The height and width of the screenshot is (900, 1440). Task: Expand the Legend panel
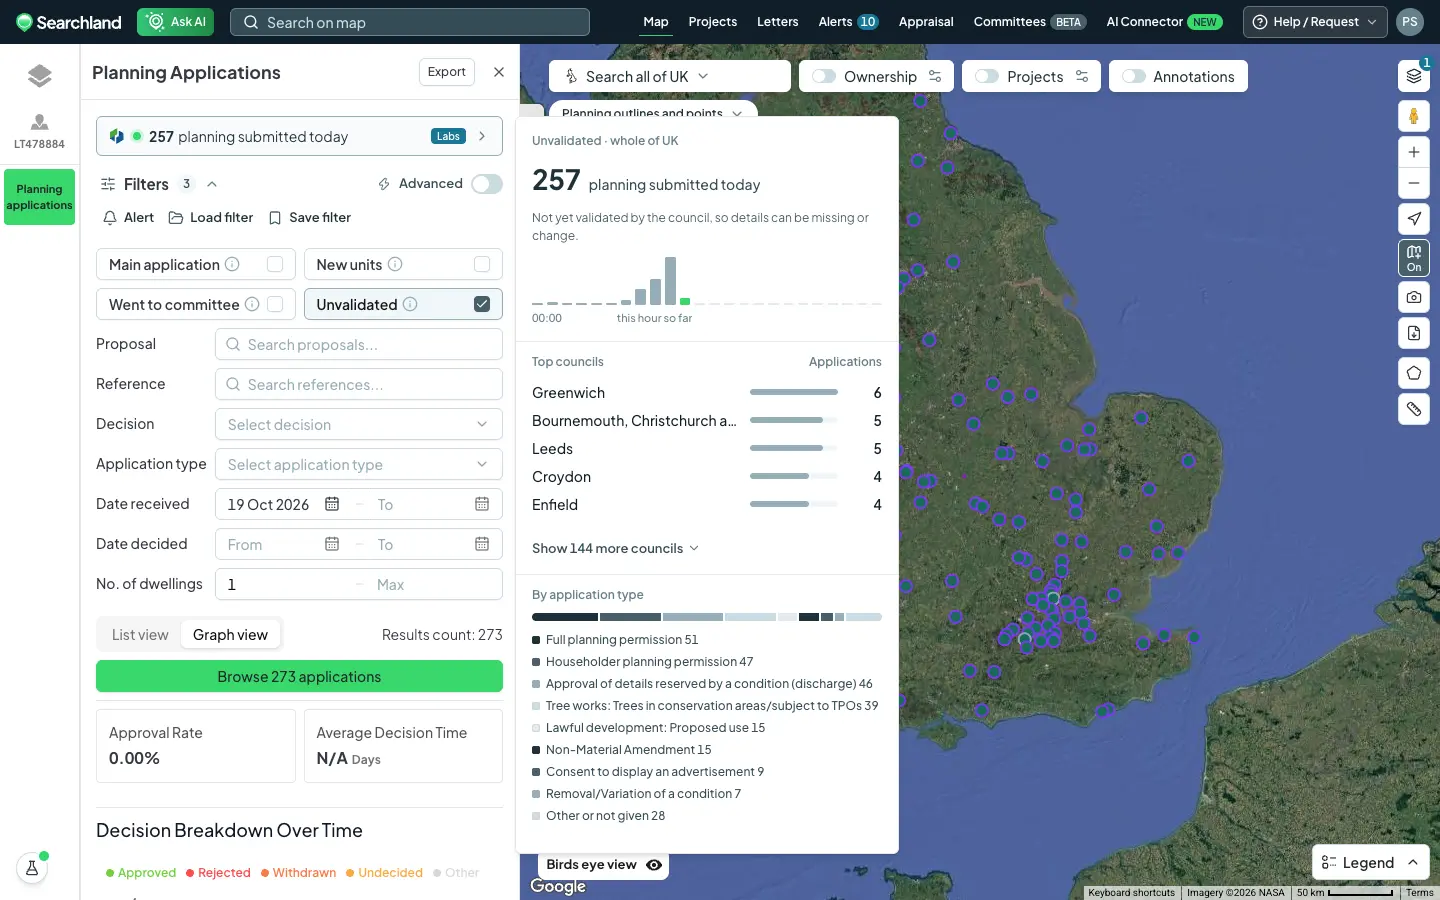tap(1370, 862)
